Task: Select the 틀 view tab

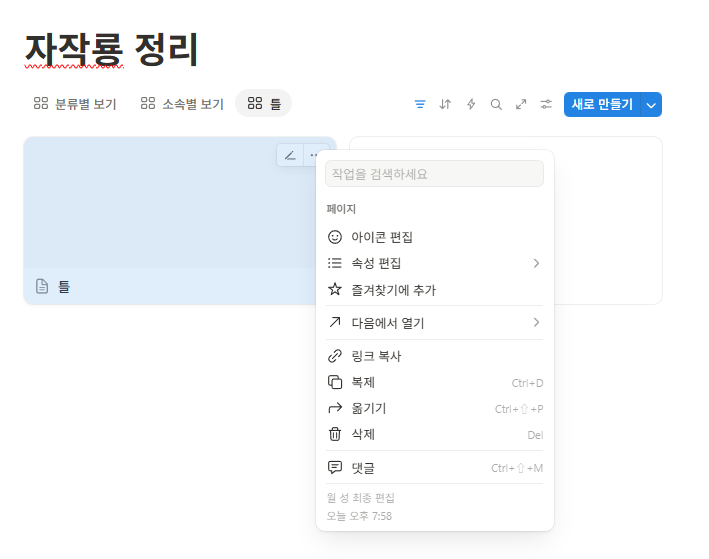Action: [x=264, y=104]
